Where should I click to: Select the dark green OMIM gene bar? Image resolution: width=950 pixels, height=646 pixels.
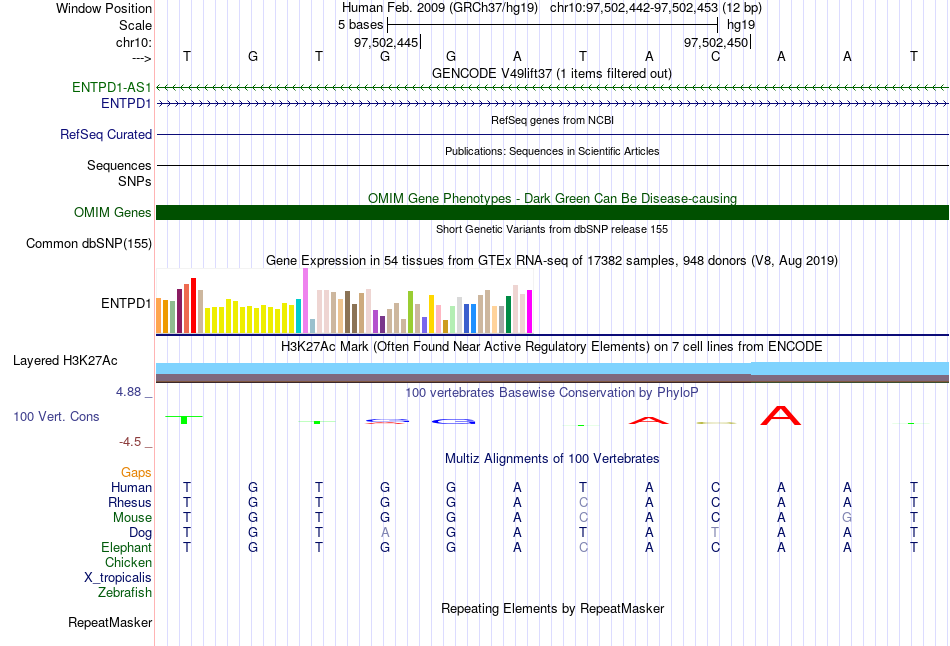[553, 213]
